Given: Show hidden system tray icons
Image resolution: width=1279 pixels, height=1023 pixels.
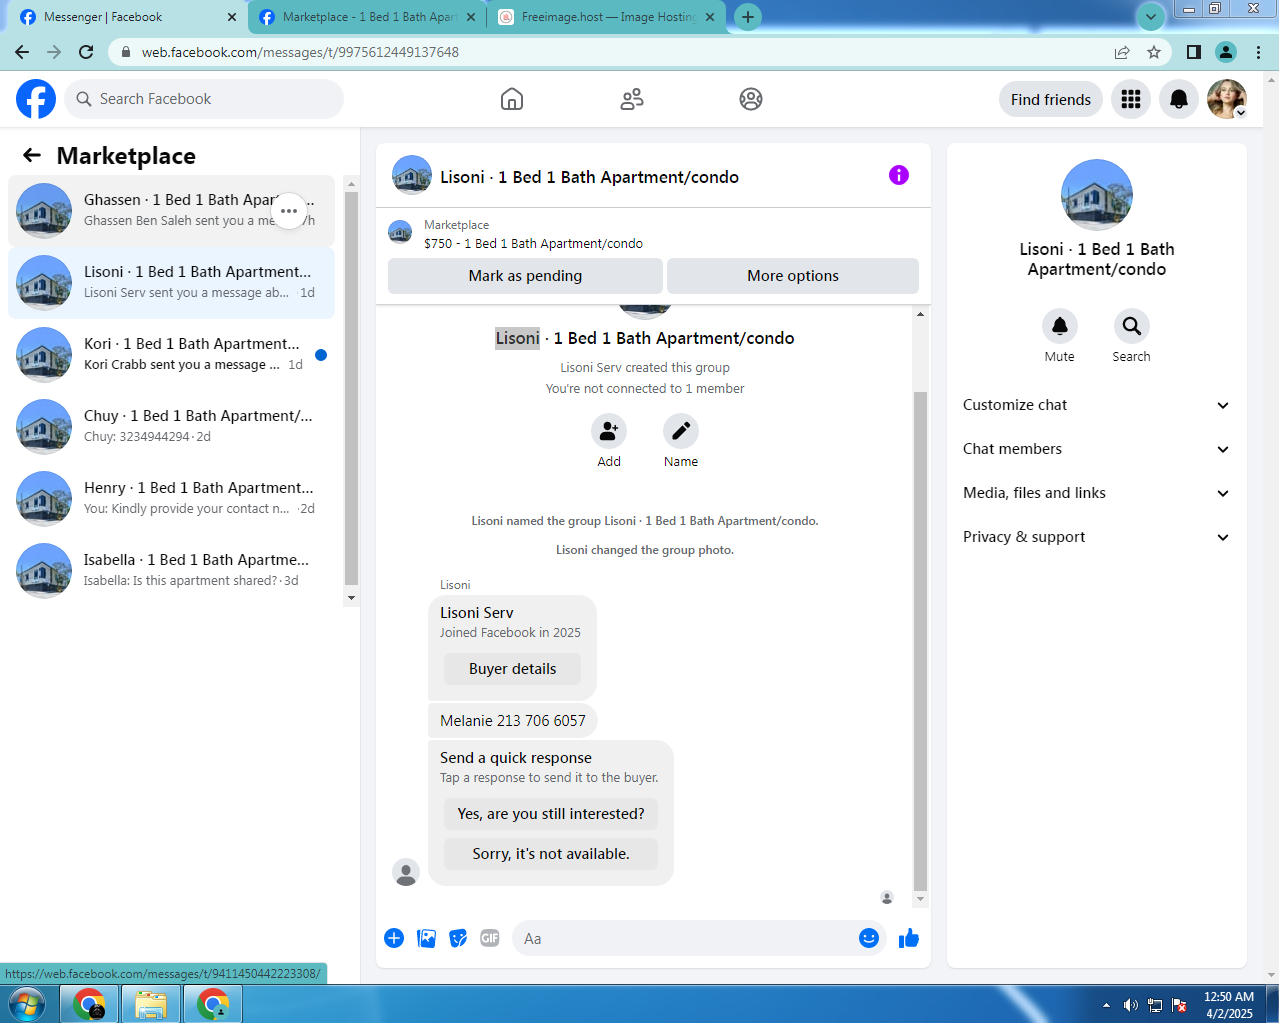Looking at the screenshot, I should click(x=1106, y=1005).
